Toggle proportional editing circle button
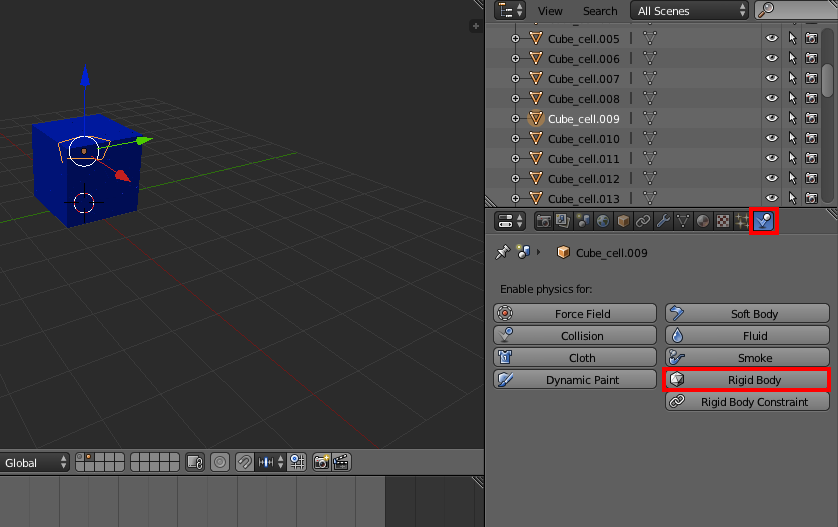Image resolution: width=838 pixels, height=527 pixels. 220,462
